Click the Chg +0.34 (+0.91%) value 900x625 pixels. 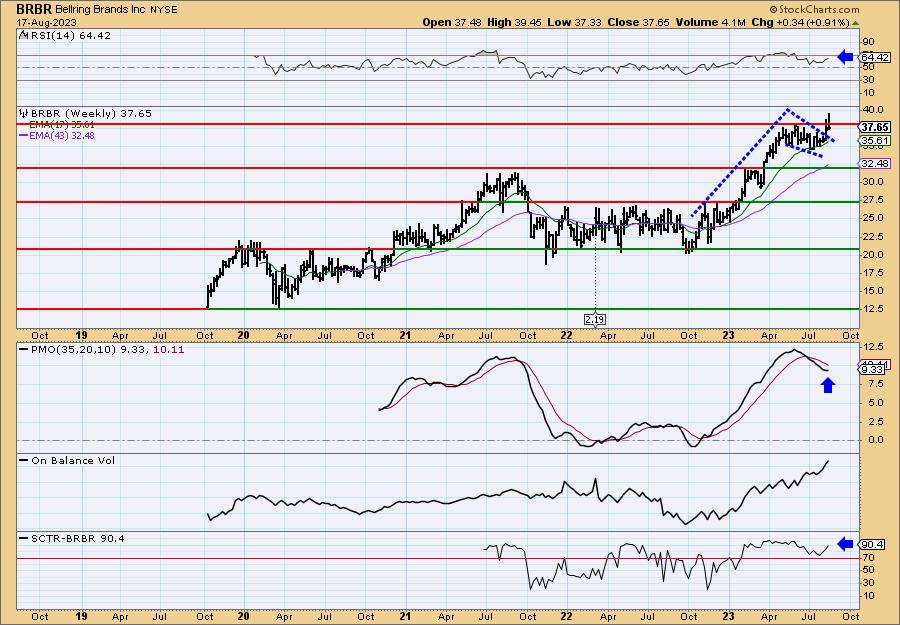800,22
